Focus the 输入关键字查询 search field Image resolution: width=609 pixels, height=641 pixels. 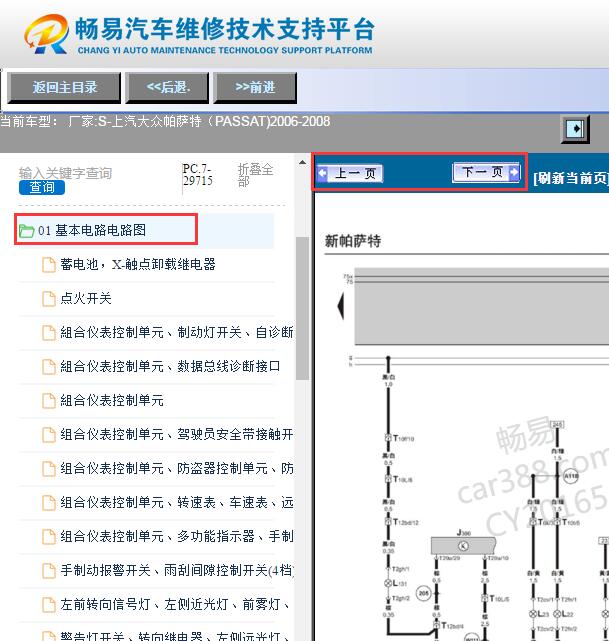click(65, 173)
